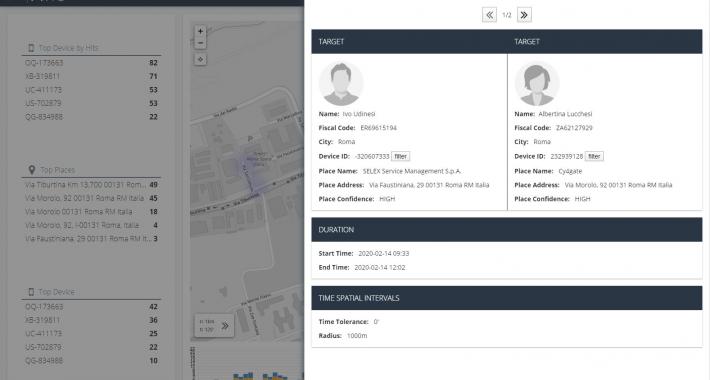Click Albertina Lucchesi's avatar picture
The width and height of the screenshot is (710, 380).
tap(537, 84)
